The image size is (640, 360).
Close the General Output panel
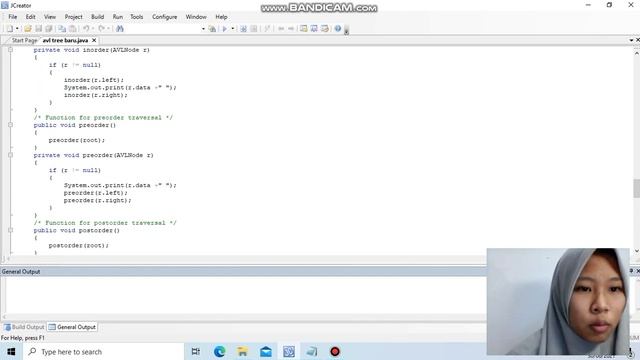coord(638,271)
